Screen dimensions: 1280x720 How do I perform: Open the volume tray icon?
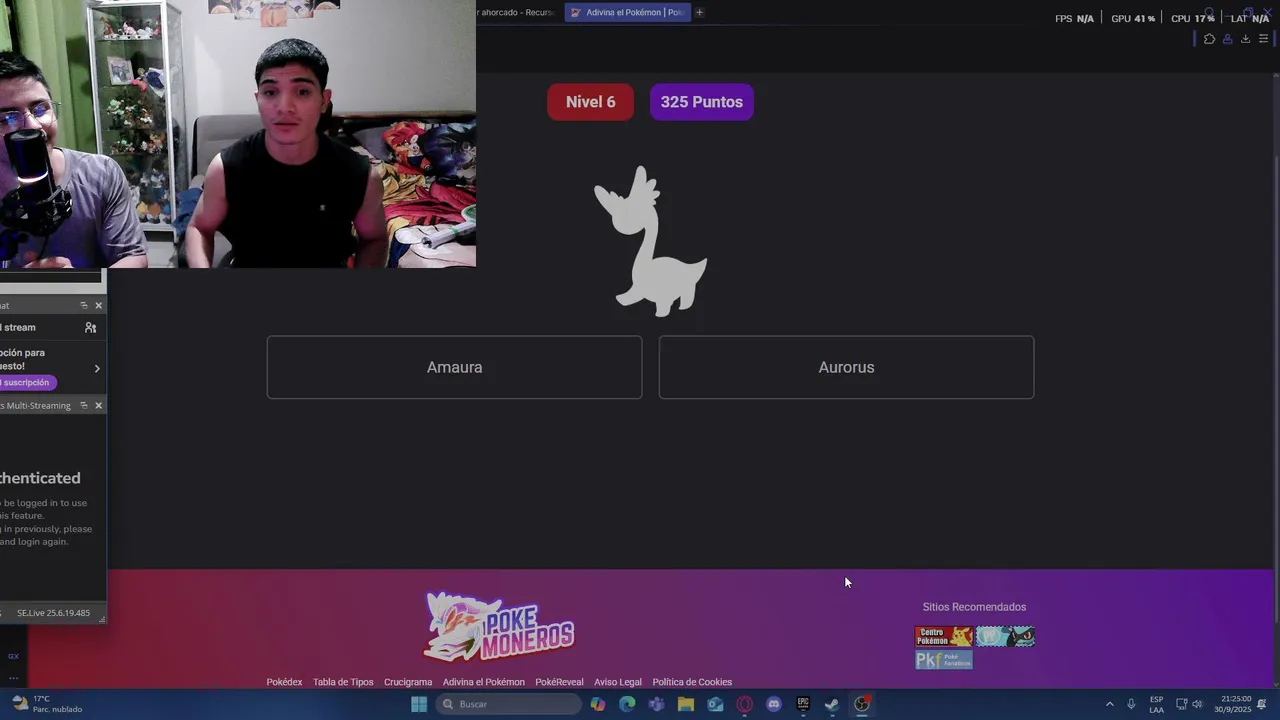(1197, 704)
